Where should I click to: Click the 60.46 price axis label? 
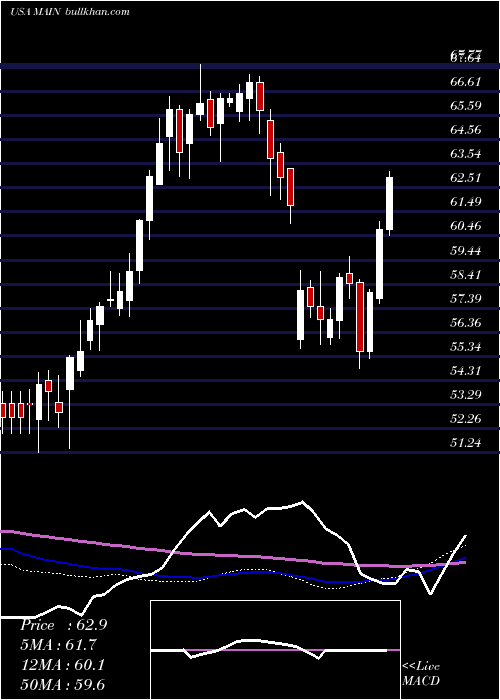tap(466, 226)
